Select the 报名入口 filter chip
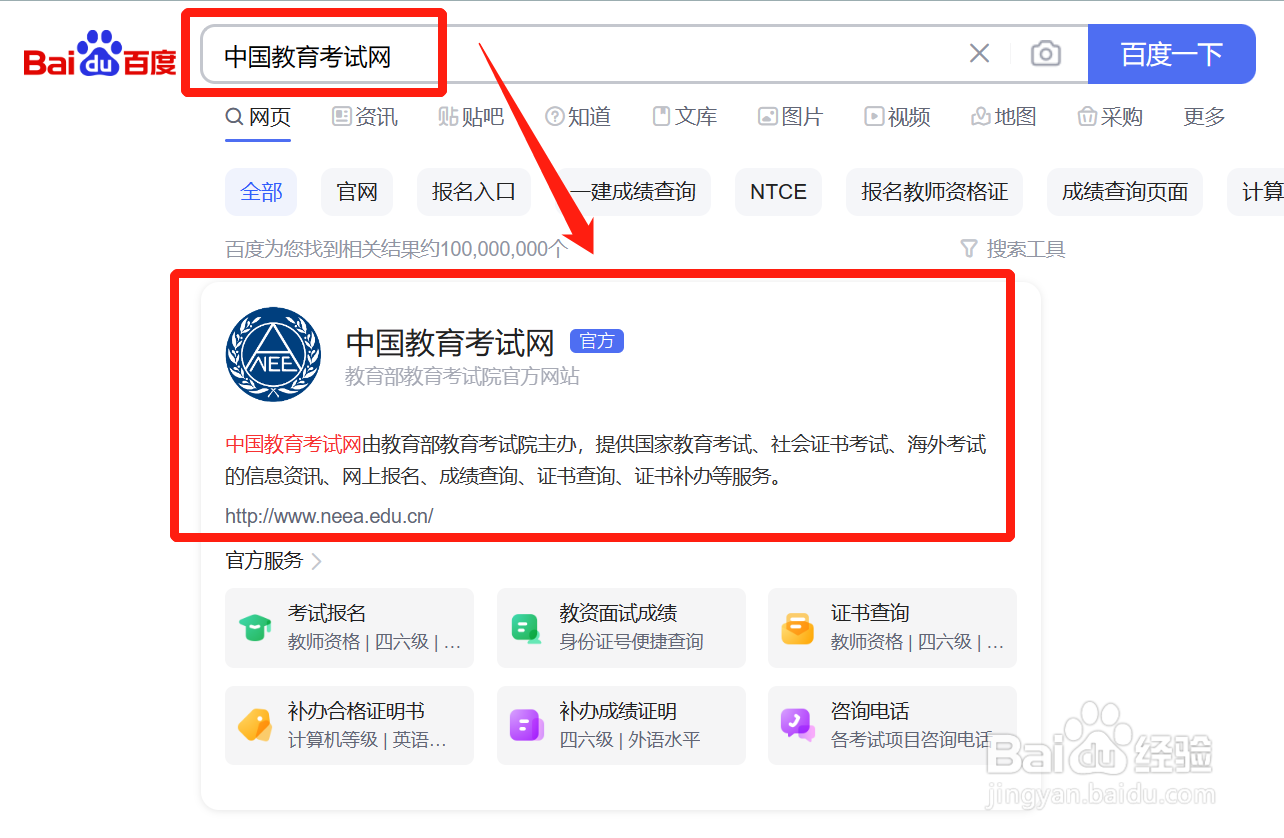The image size is (1284, 838). [473, 192]
